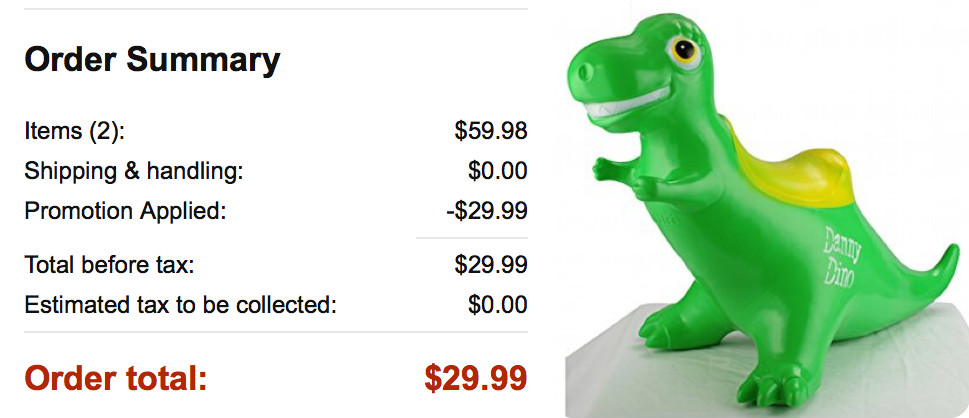Click the Promotion Applied label

(126, 211)
